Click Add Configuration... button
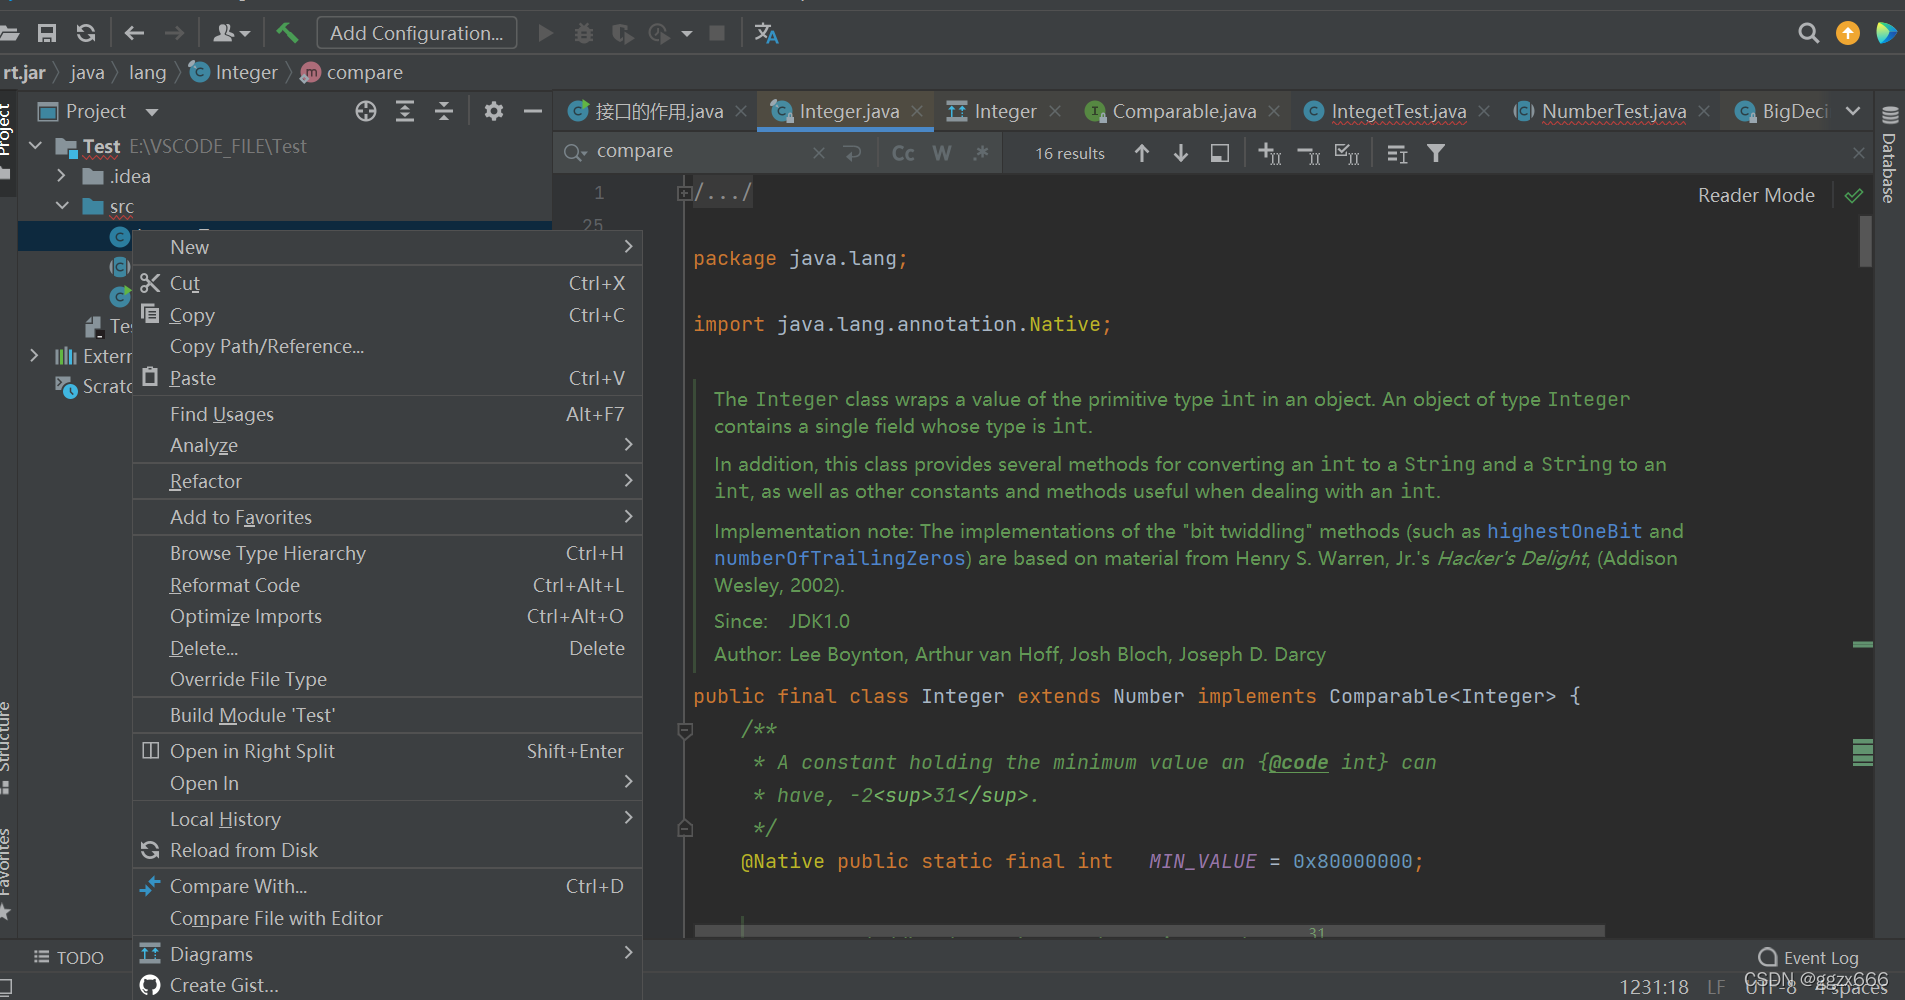 (417, 33)
